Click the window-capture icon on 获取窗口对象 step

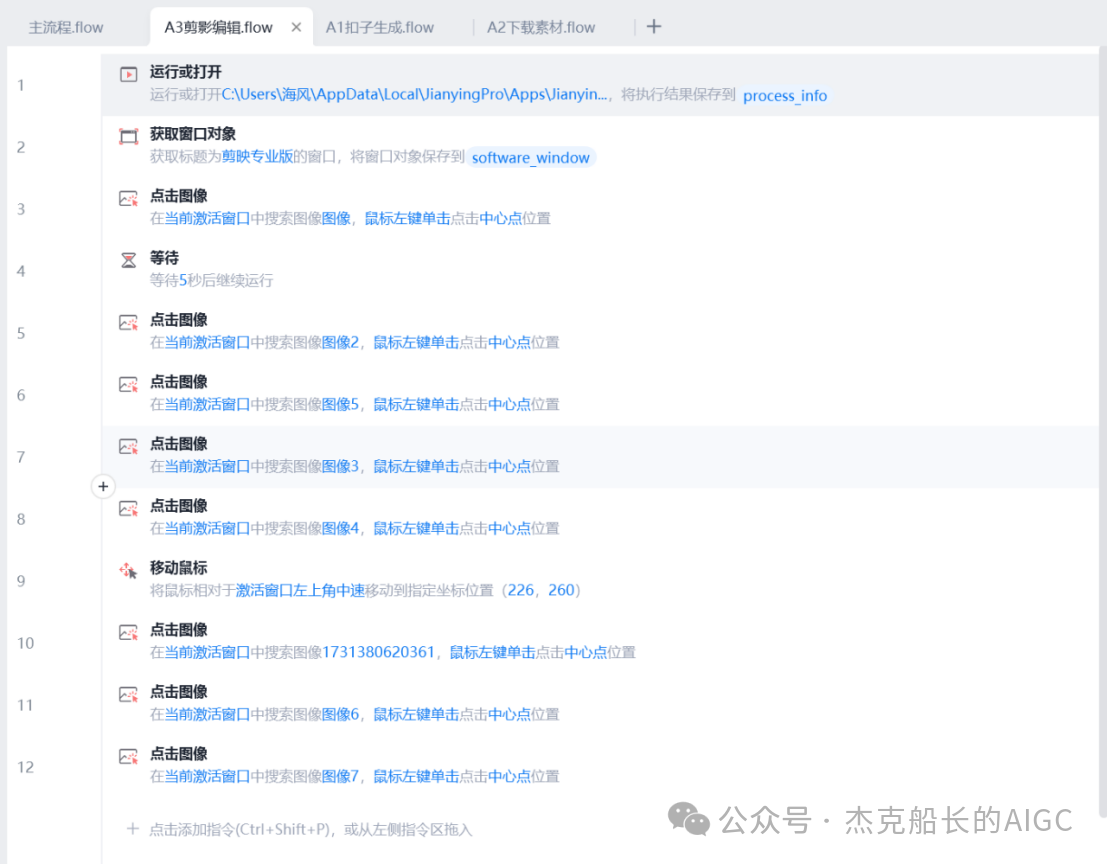point(127,134)
